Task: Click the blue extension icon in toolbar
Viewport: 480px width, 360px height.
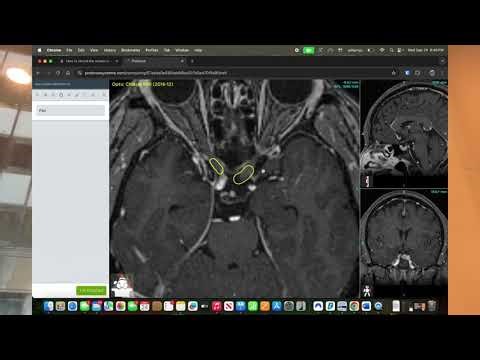Action: tap(407, 73)
